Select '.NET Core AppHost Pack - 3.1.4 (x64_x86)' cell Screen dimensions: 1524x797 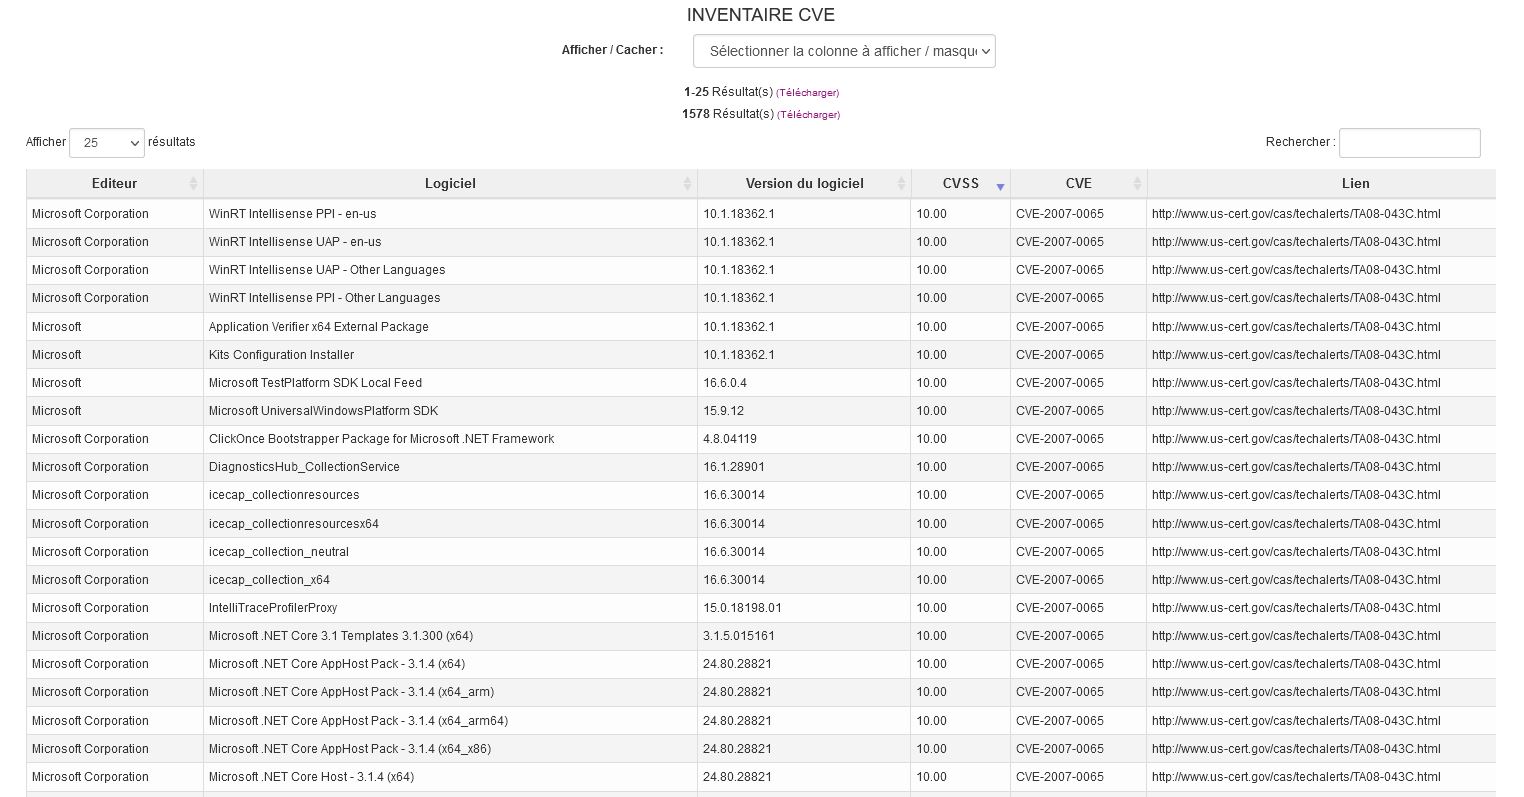pyautogui.click(x=450, y=749)
